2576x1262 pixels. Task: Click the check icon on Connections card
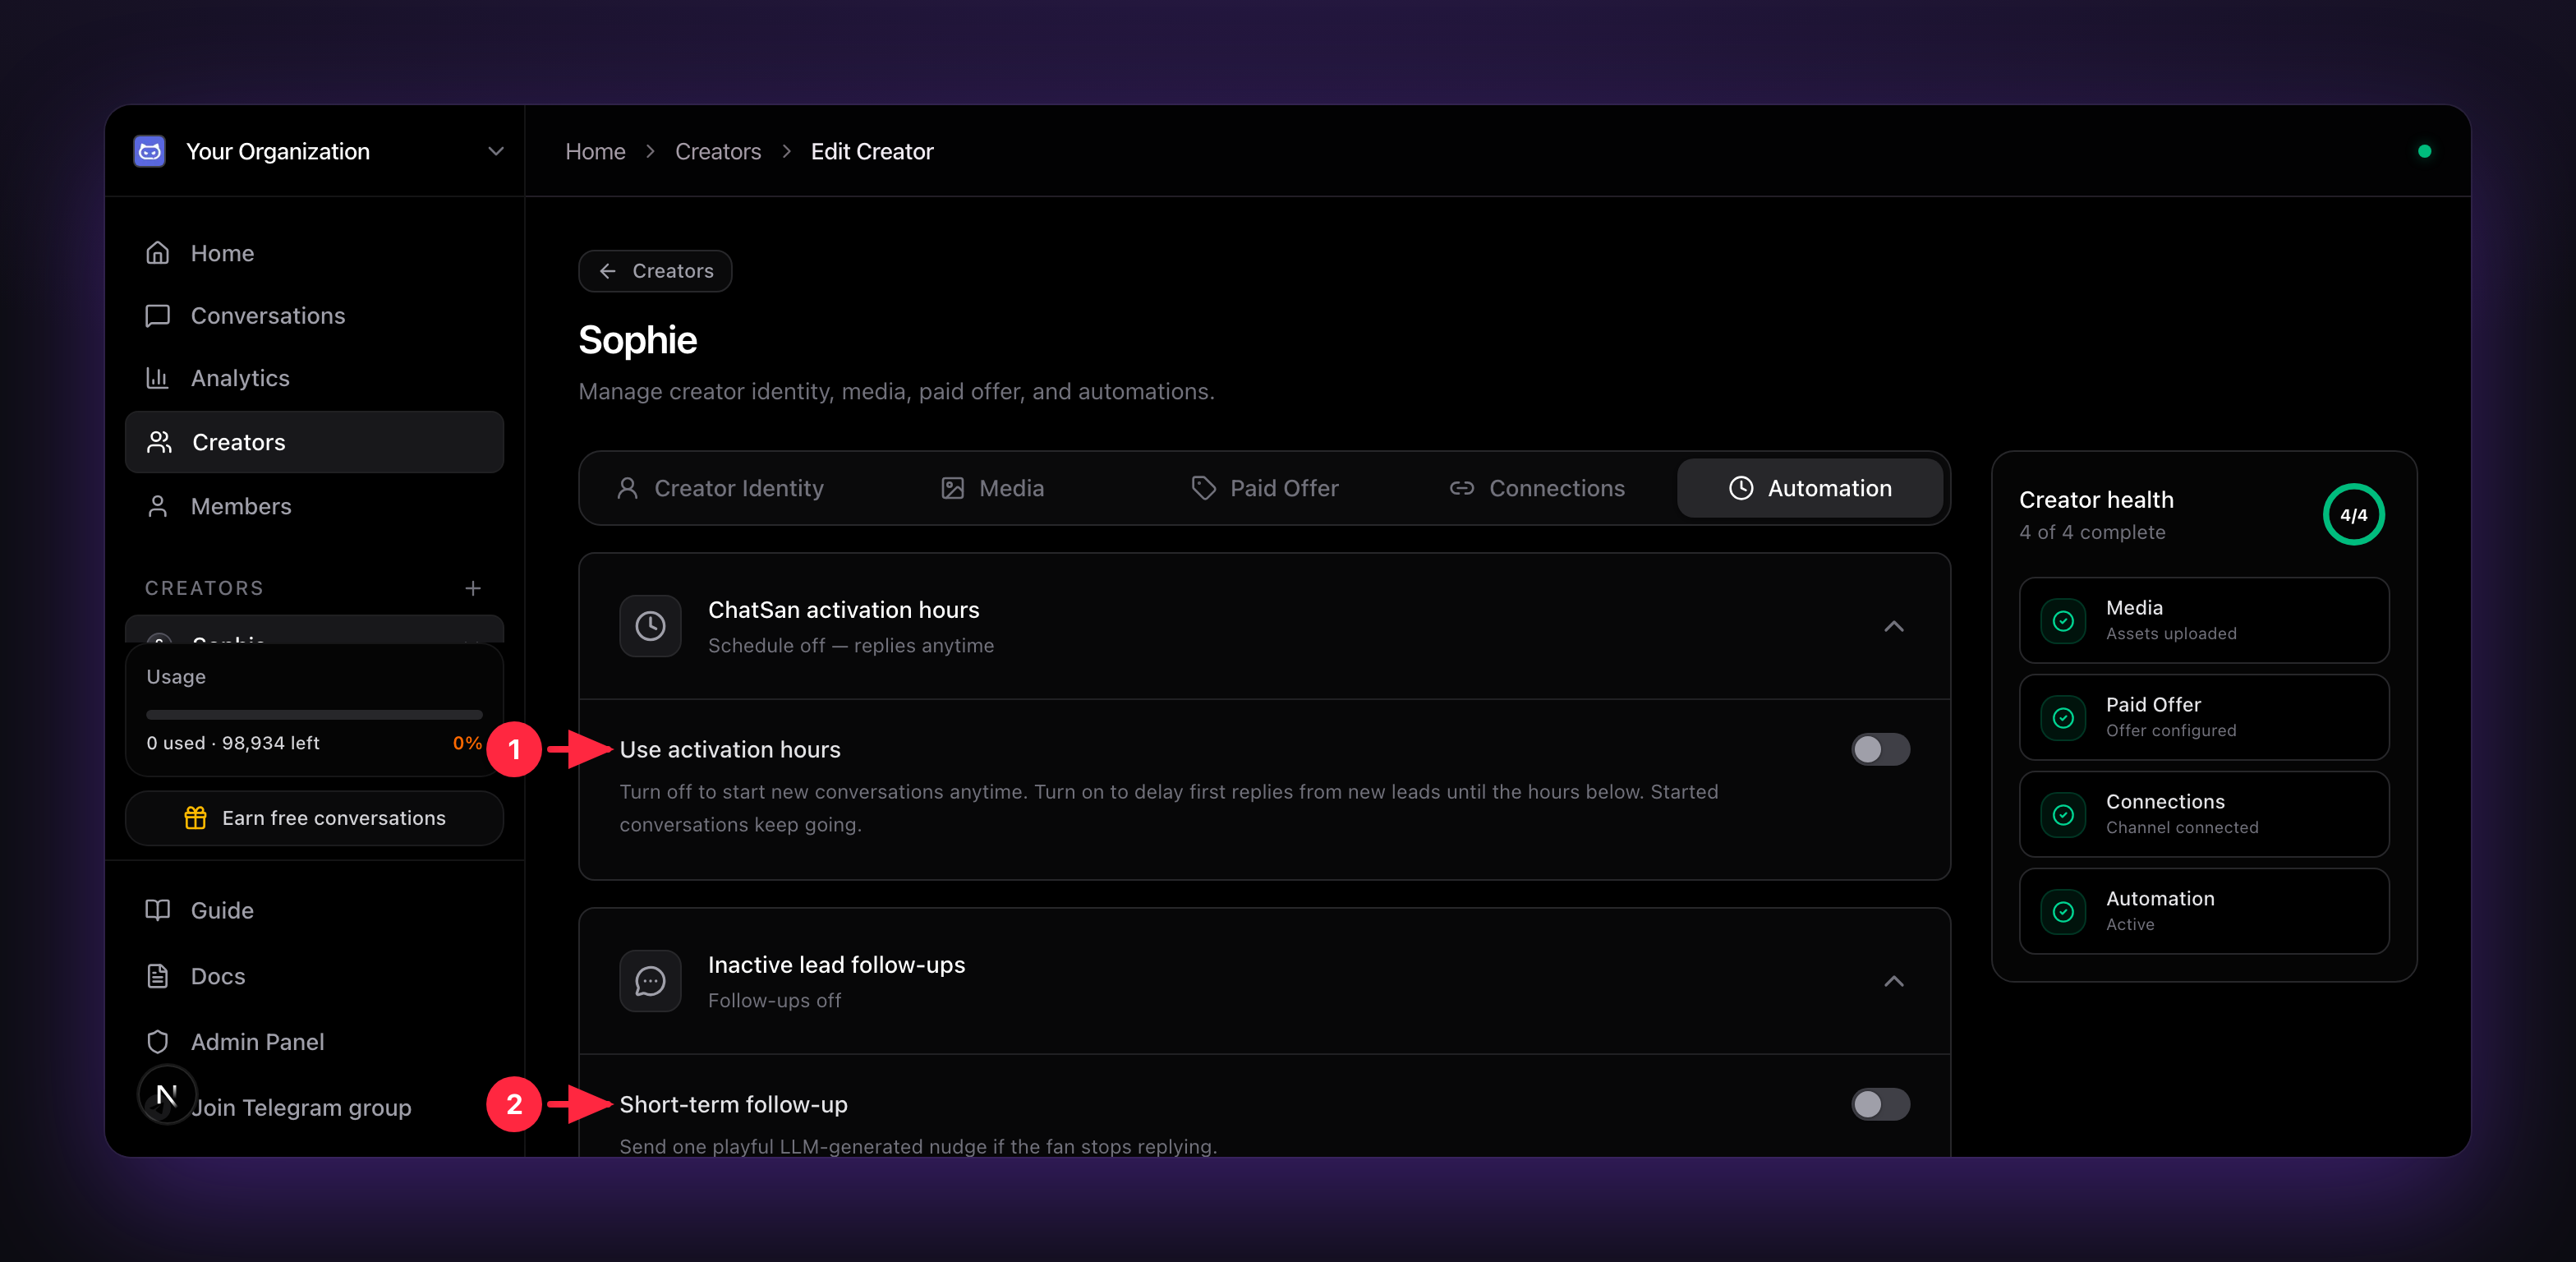click(2063, 815)
